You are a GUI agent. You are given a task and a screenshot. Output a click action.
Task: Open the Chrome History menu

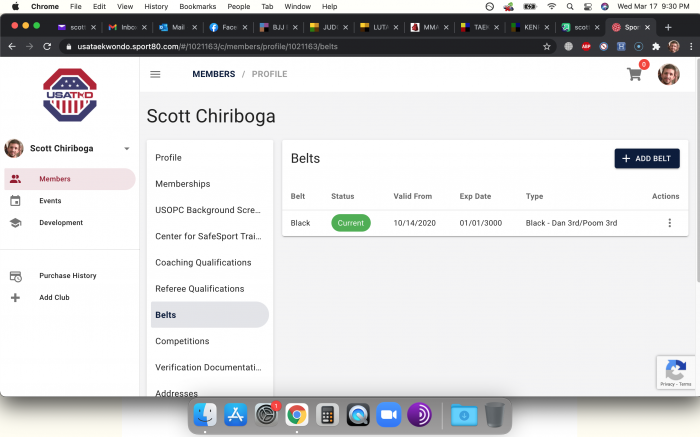pos(156,6)
